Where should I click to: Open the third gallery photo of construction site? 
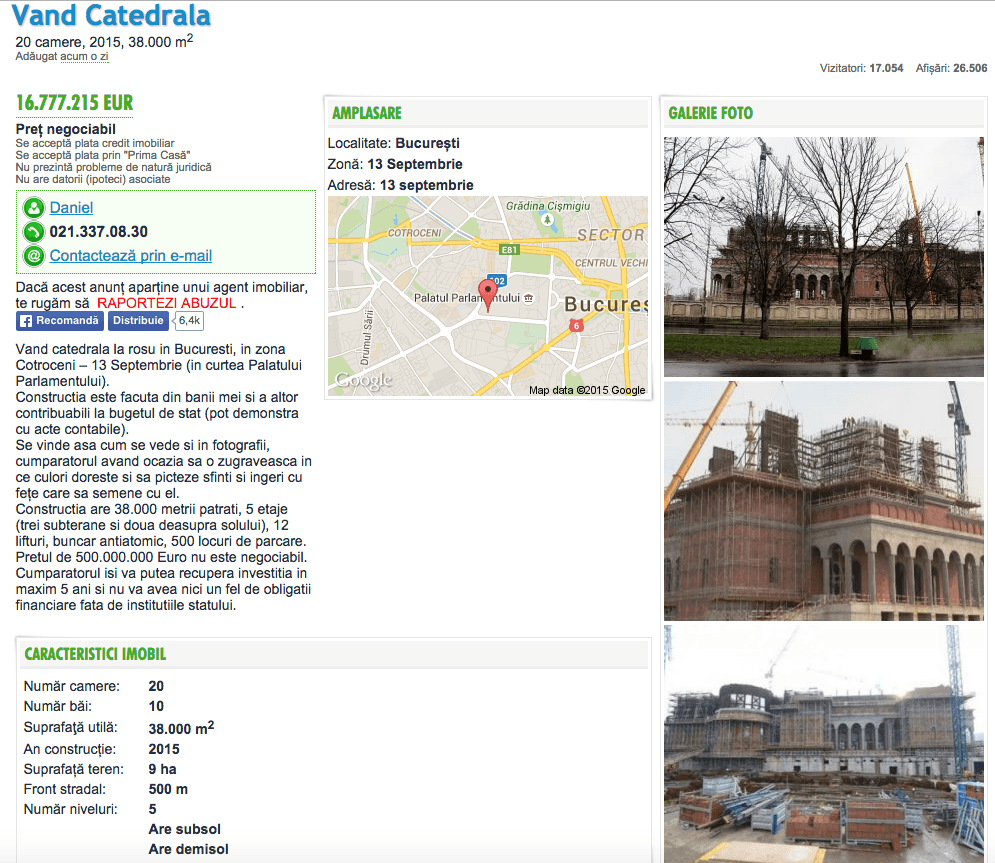click(x=823, y=743)
